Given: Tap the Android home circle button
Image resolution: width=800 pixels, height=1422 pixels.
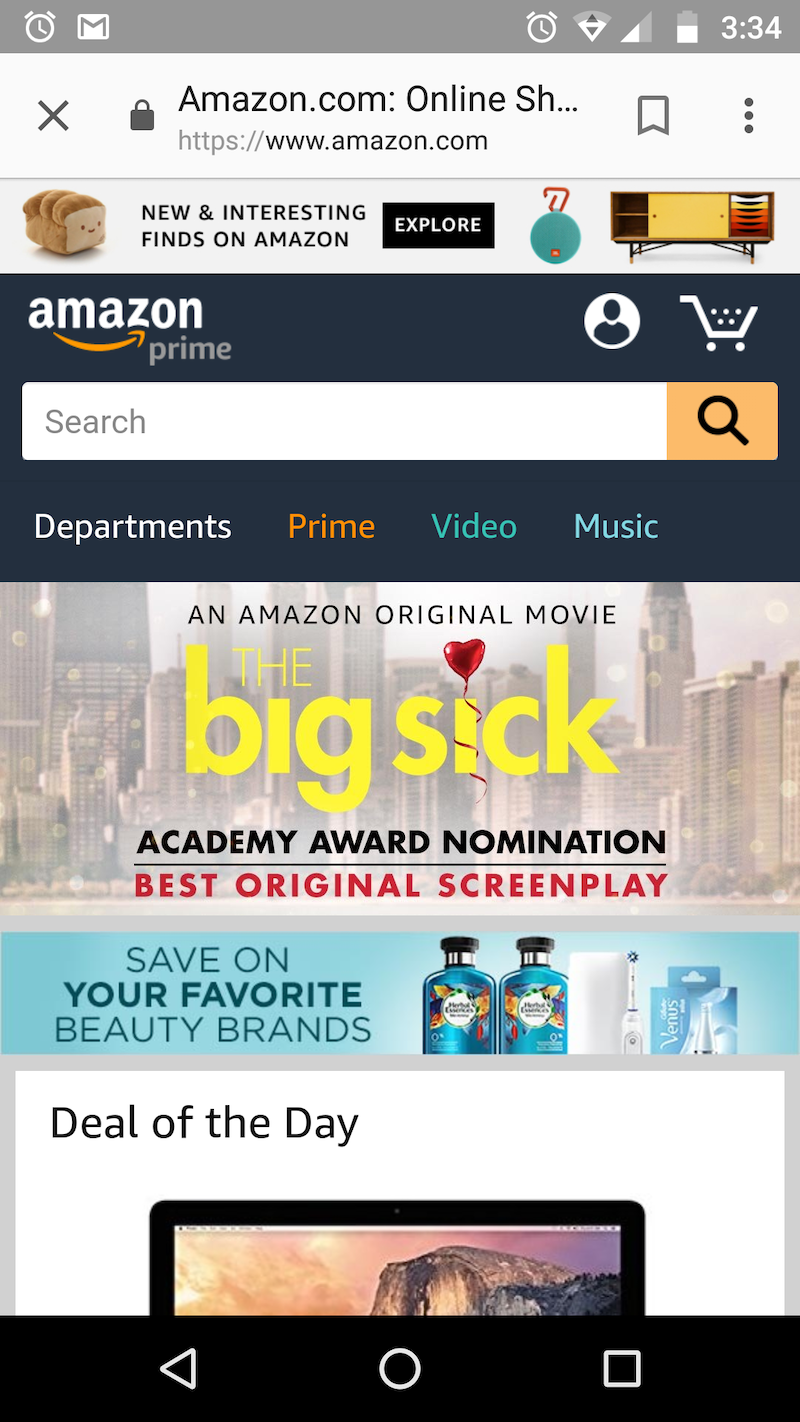Looking at the screenshot, I should pos(400,1368).
